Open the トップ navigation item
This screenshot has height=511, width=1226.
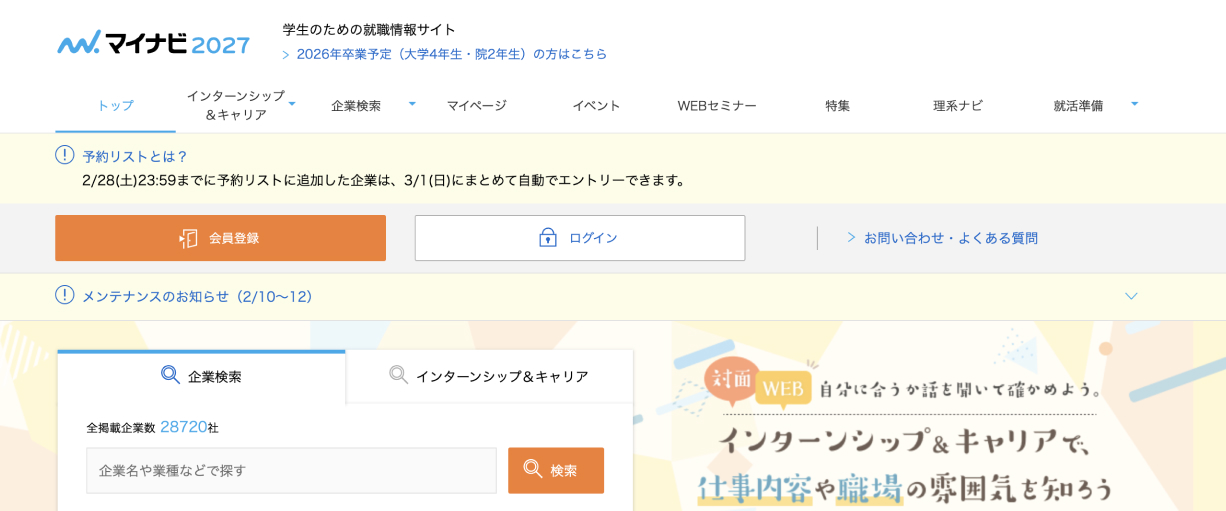coord(115,106)
